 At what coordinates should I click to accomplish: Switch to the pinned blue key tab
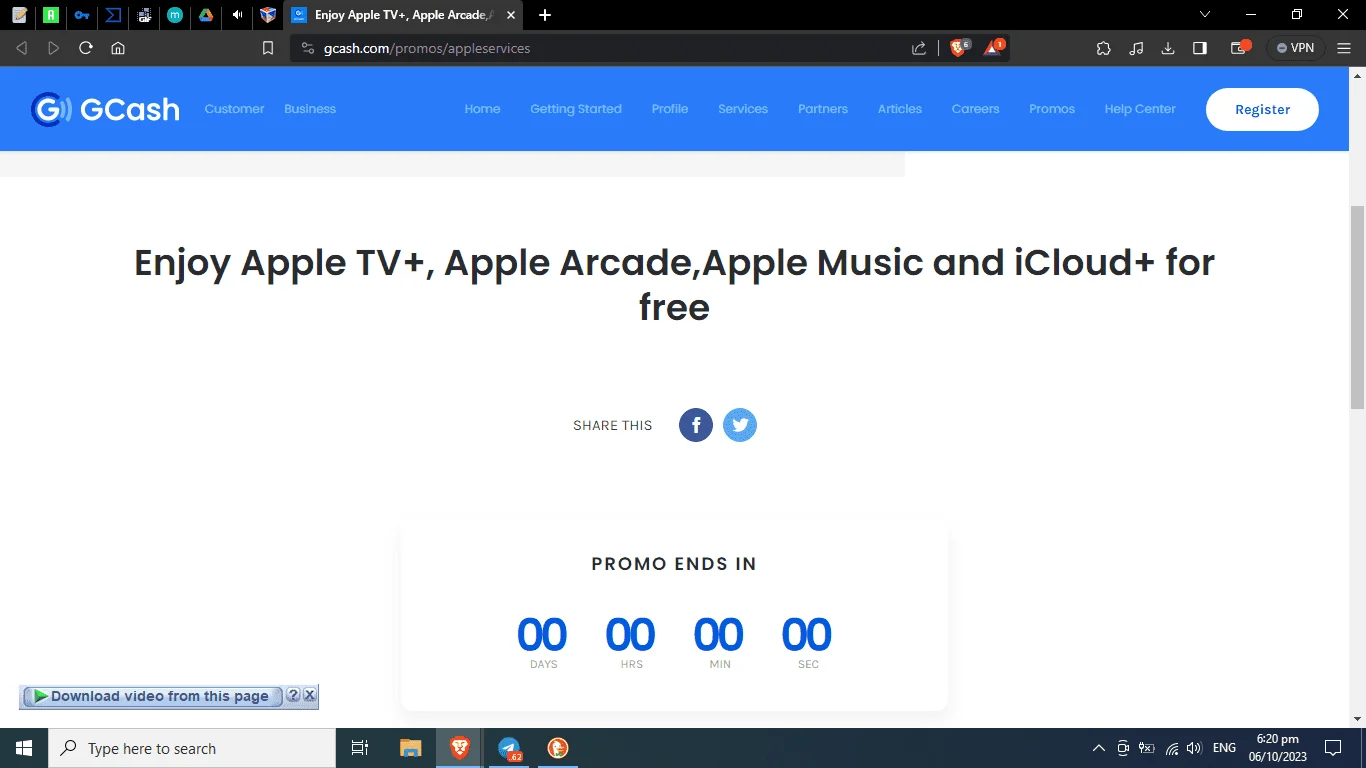click(82, 15)
